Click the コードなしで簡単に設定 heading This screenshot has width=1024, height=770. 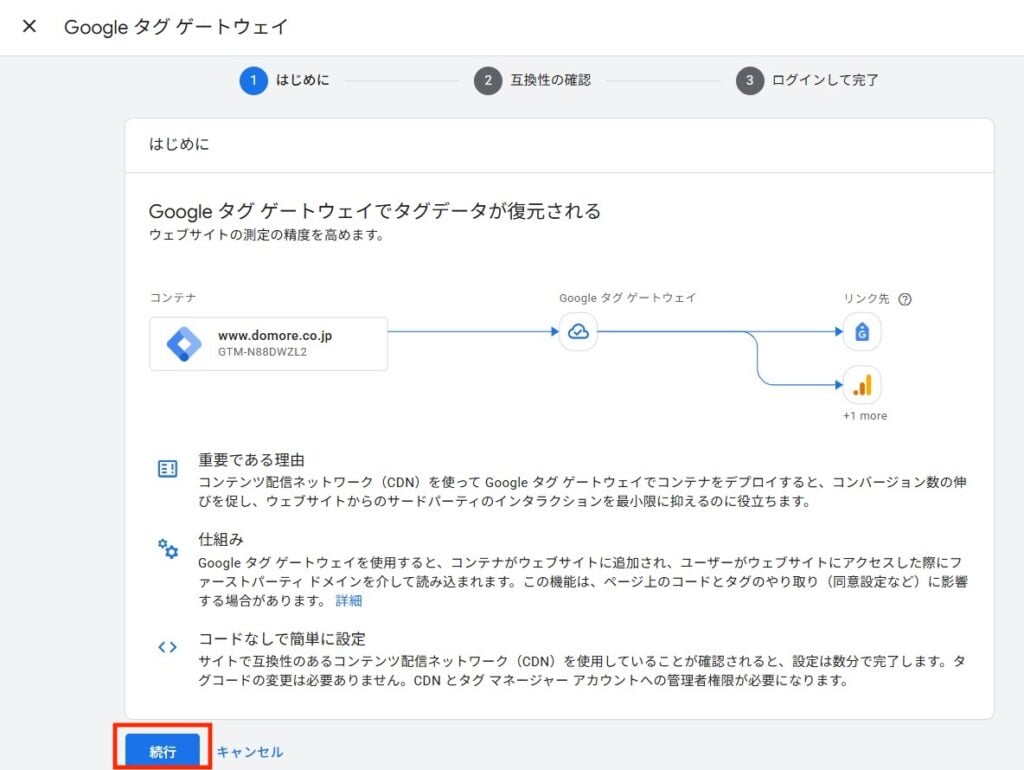[282, 639]
